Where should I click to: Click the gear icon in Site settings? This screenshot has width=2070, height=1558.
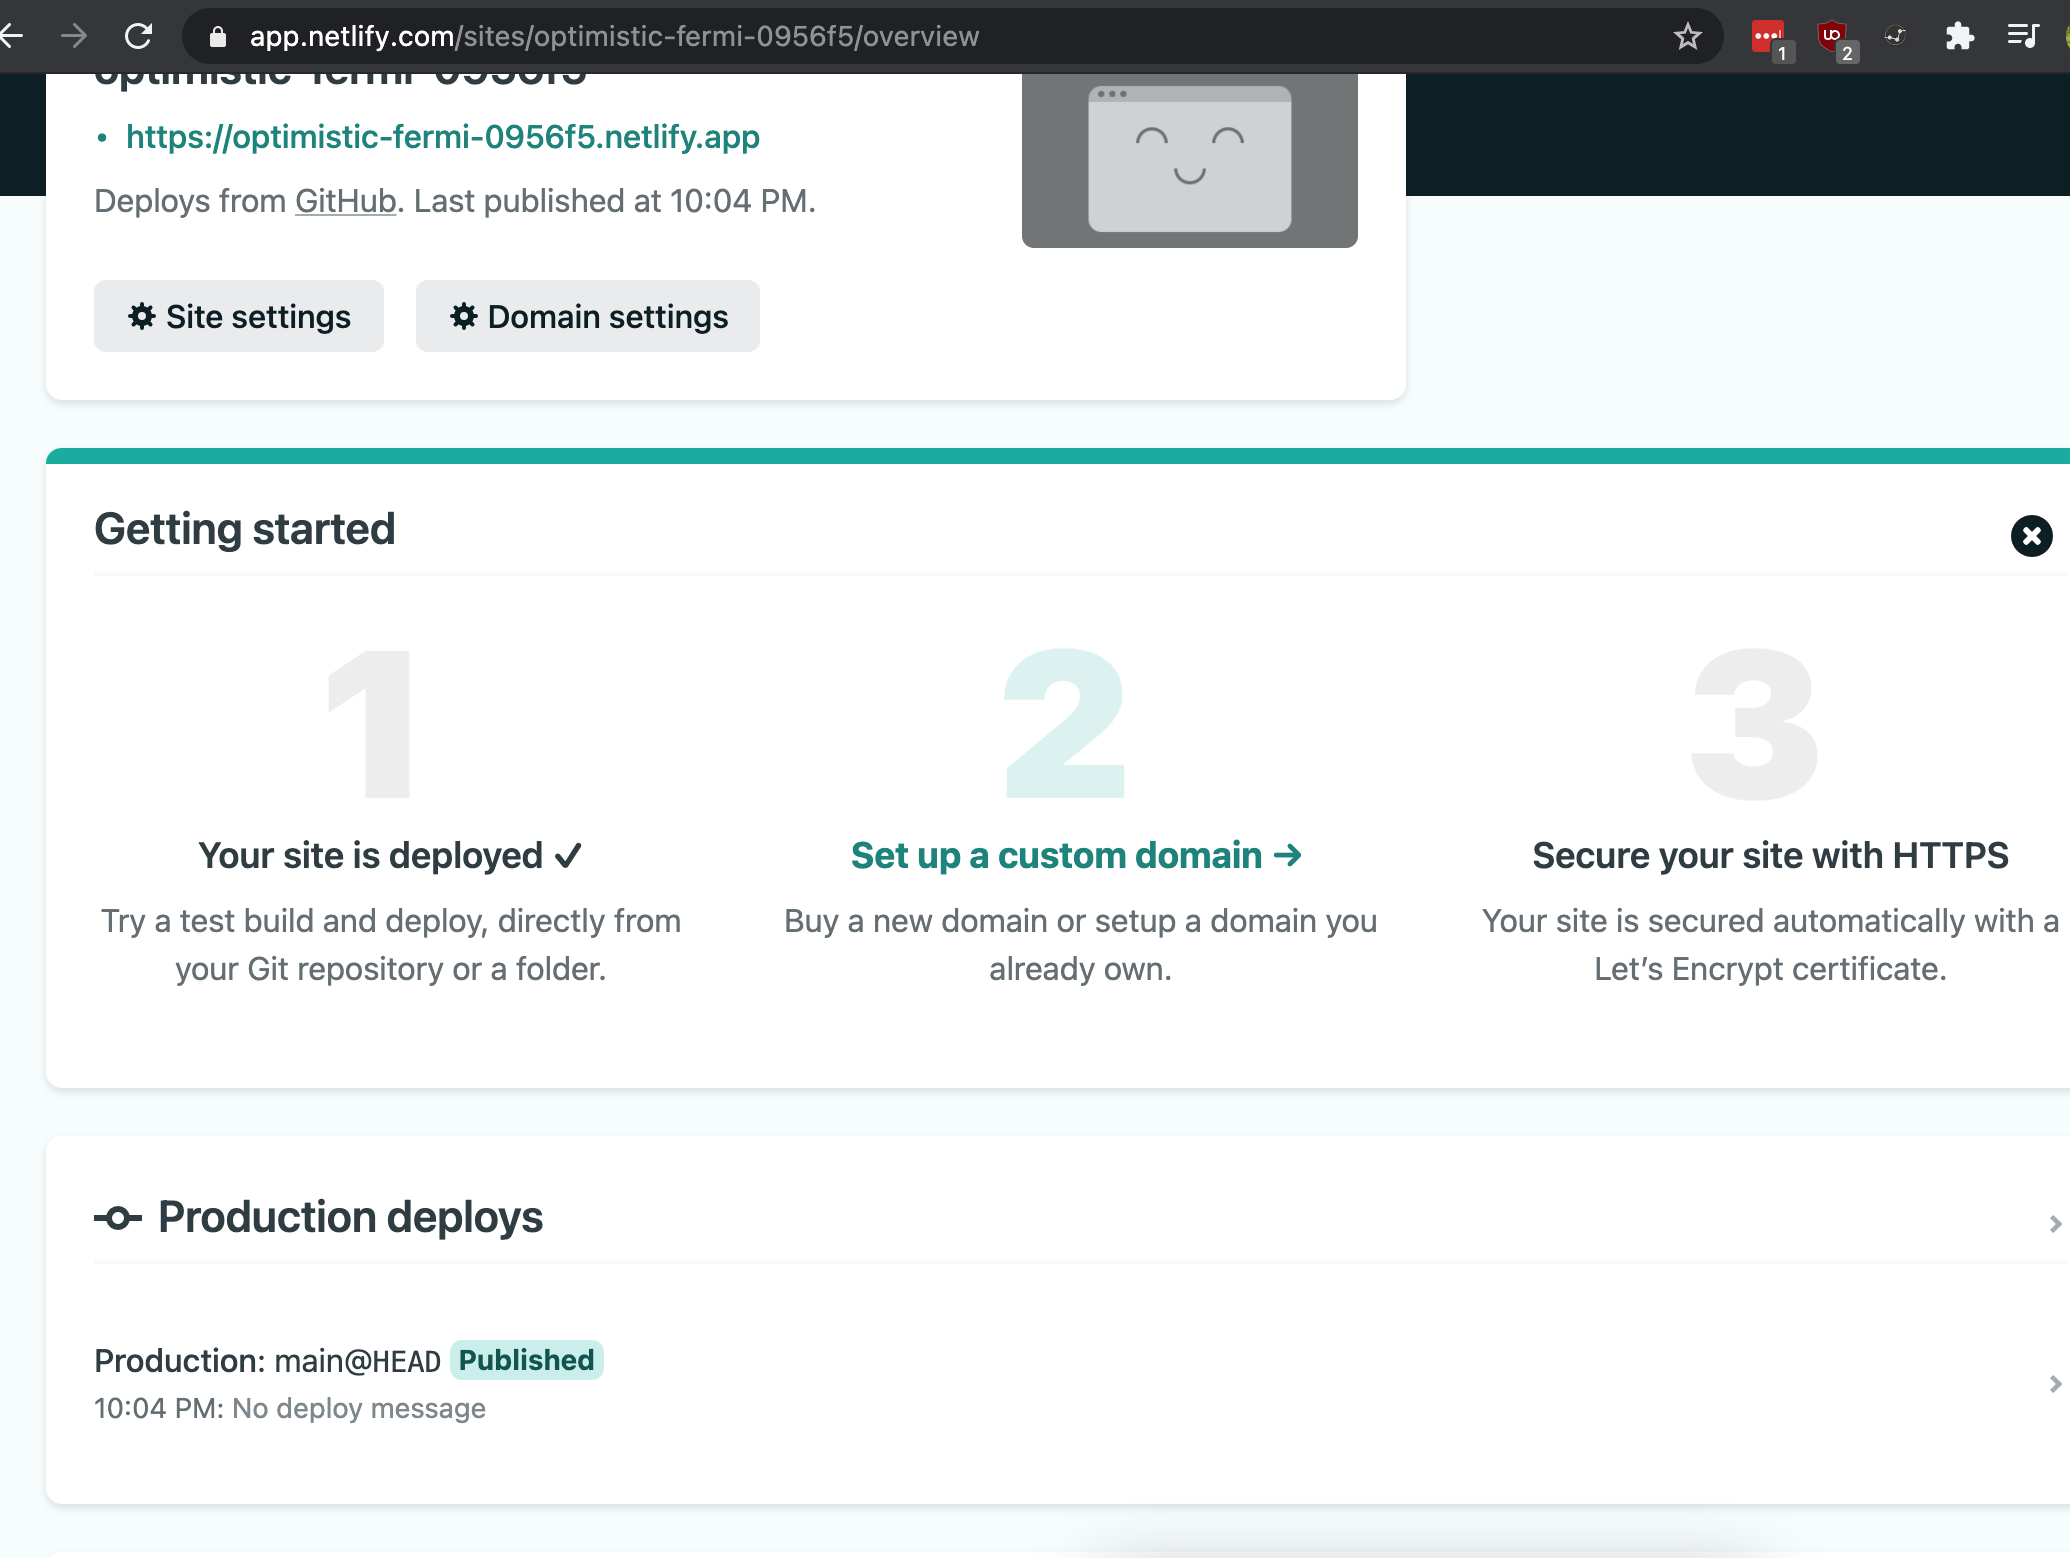point(142,316)
